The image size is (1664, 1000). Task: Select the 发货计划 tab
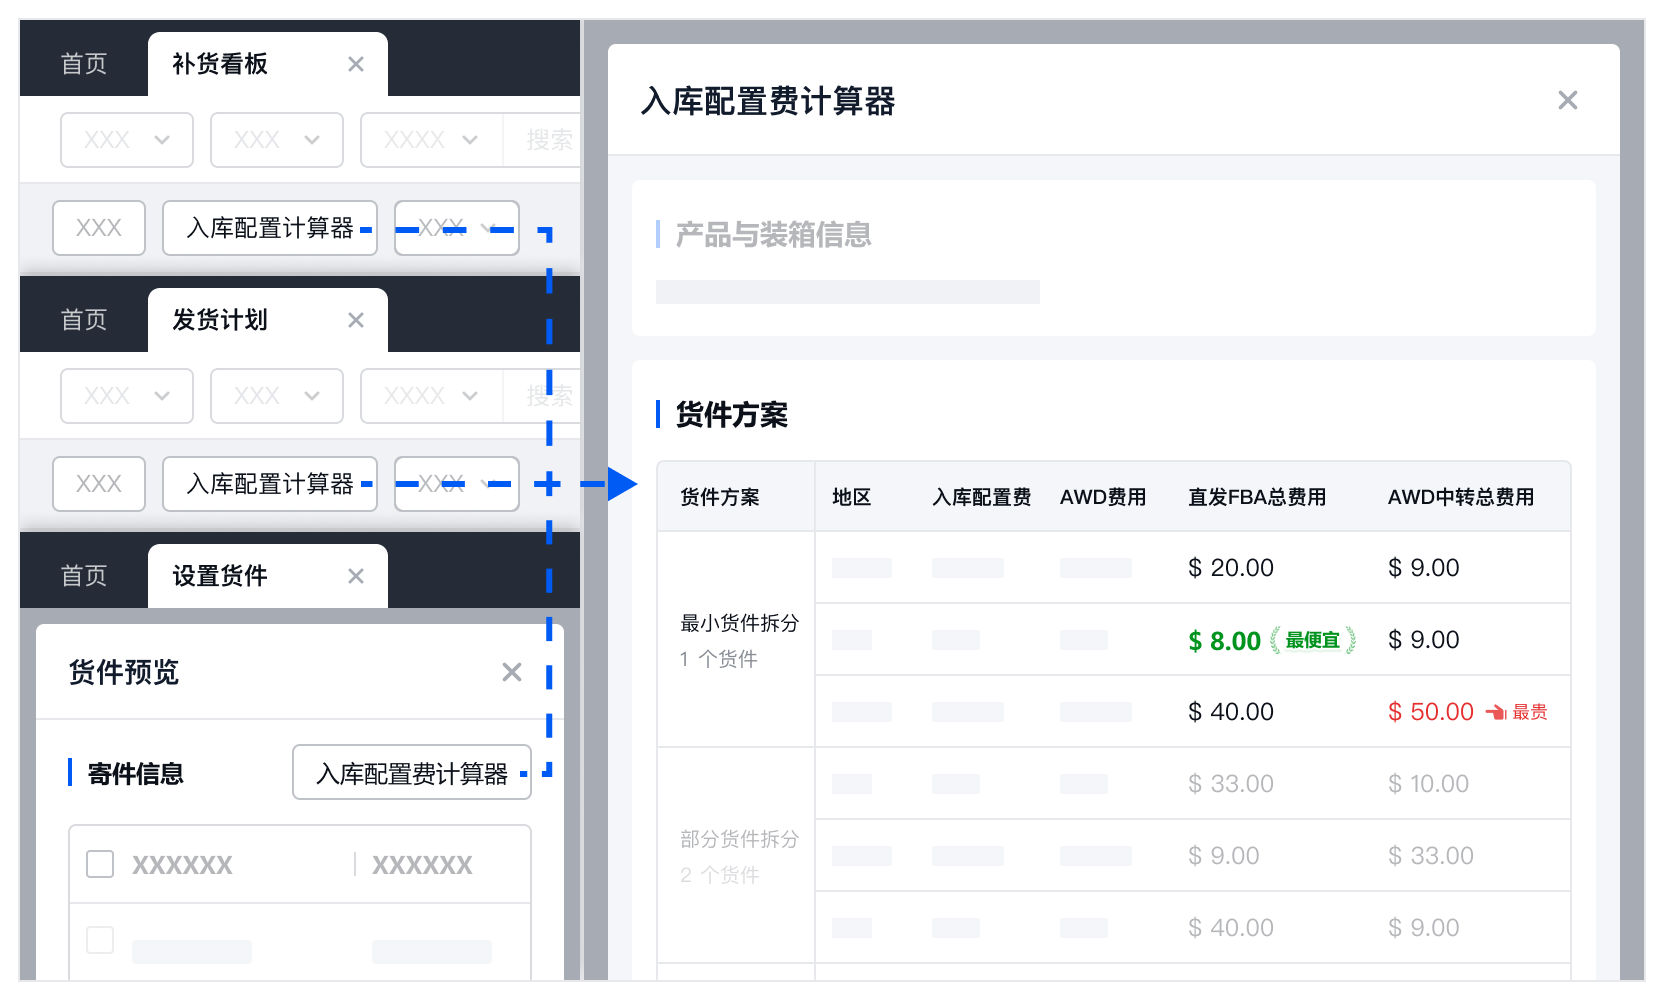coord(268,320)
